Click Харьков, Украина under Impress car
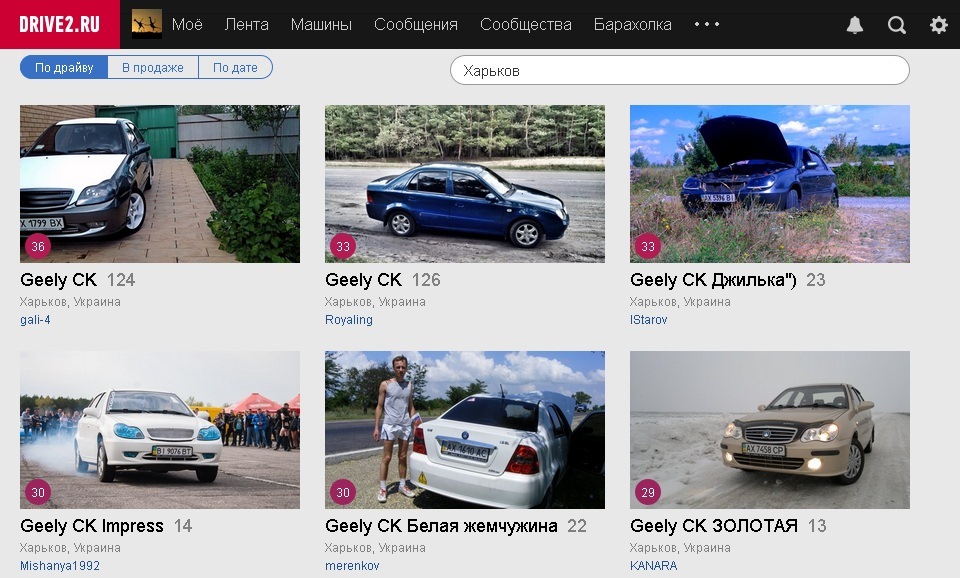The height and width of the screenshot is (578, 960). (70, 548)
